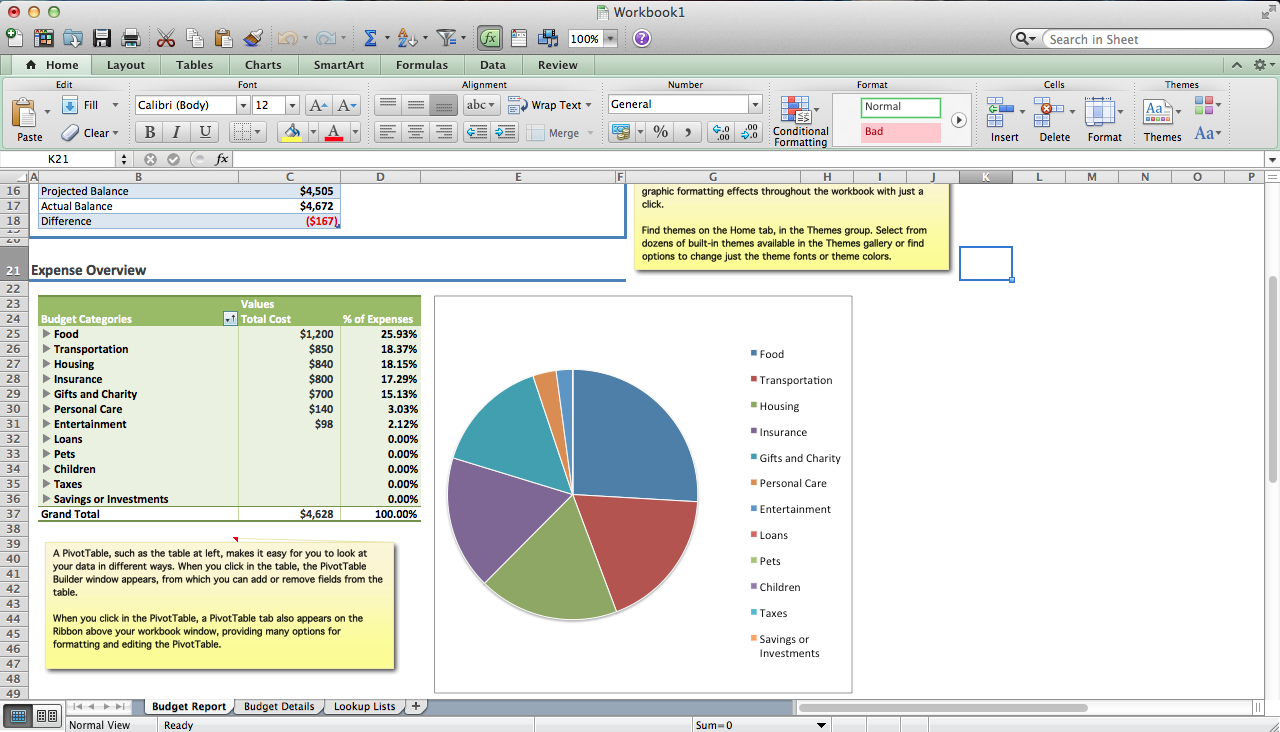Save the workbook using the floppy icon

click(x=102, y=38)
